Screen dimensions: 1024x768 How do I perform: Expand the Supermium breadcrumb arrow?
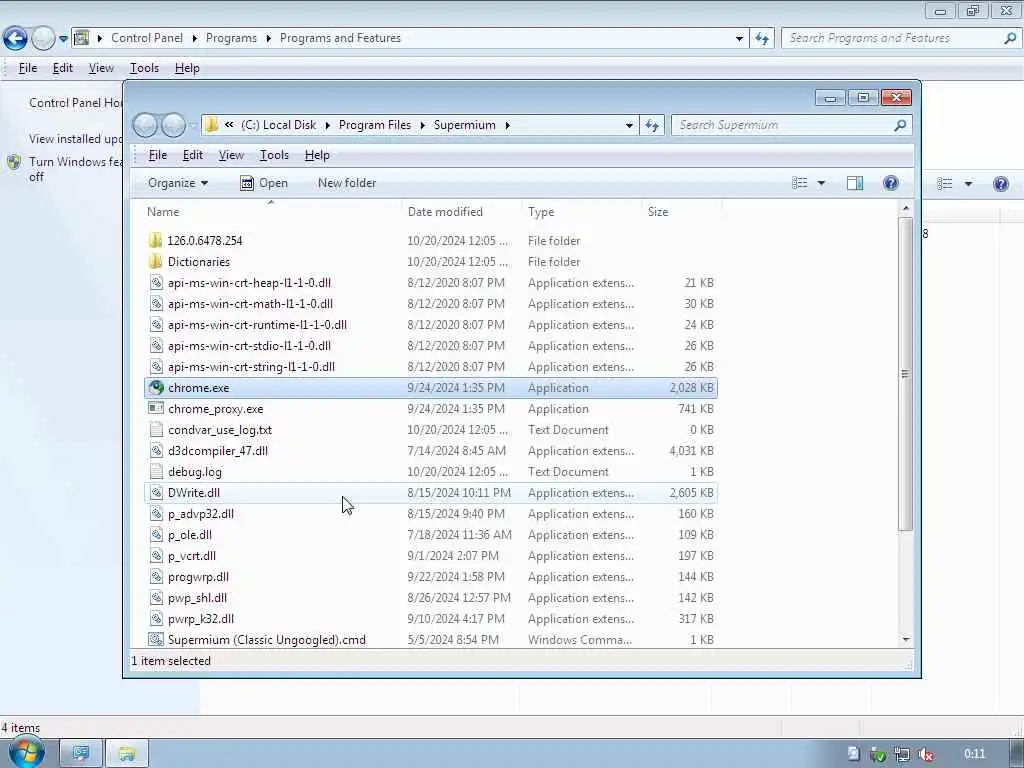[507, 125]
